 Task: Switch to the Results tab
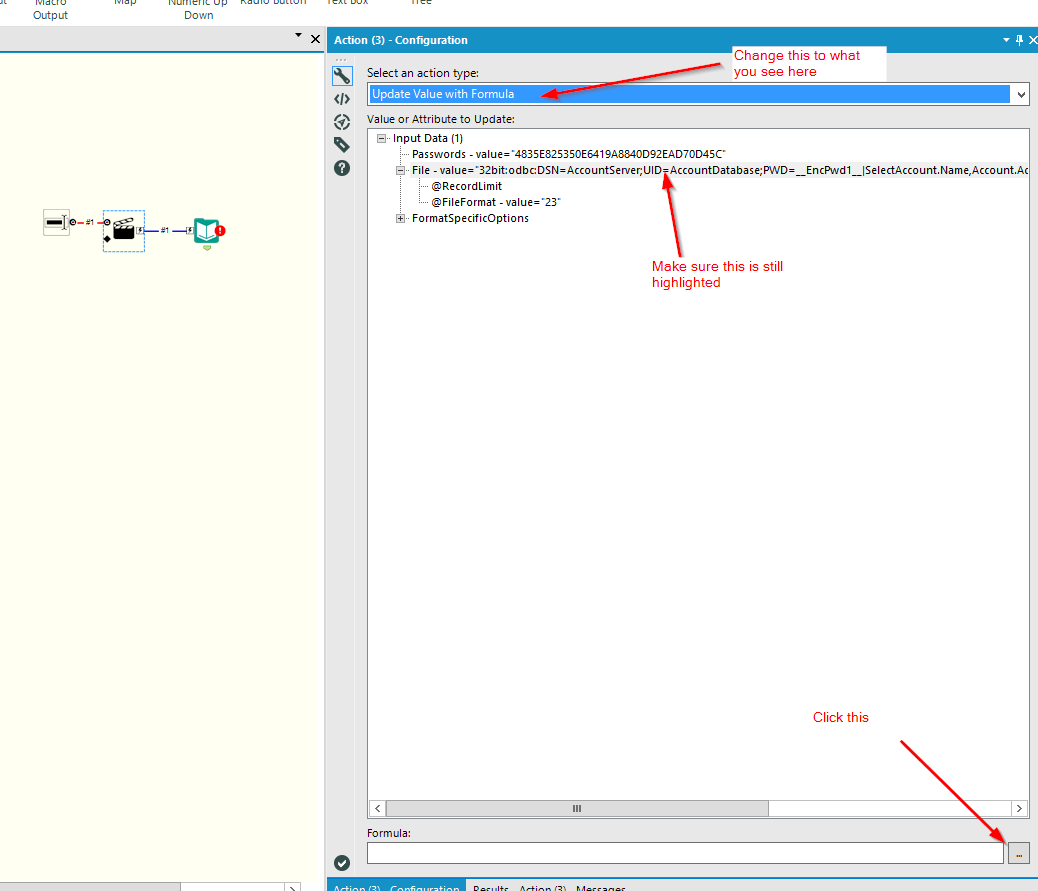490,888
